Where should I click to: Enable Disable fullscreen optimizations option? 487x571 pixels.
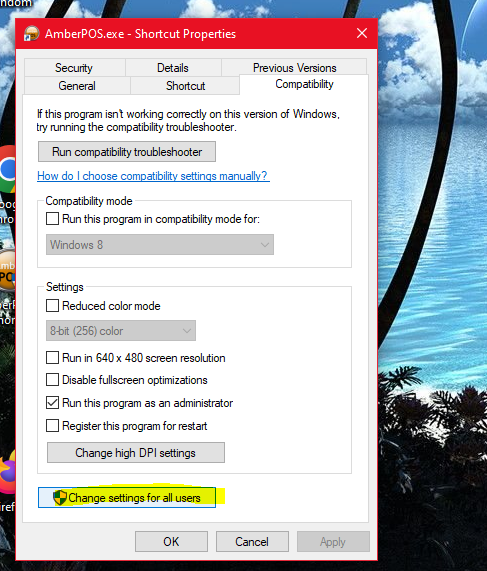pos(52,380)
